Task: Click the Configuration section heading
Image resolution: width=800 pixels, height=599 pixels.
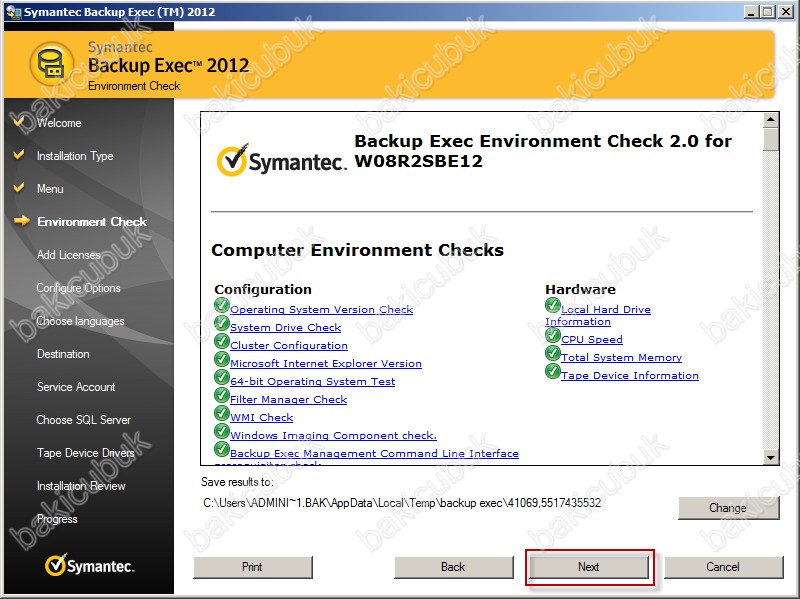Action: click(x=263, y=289)
